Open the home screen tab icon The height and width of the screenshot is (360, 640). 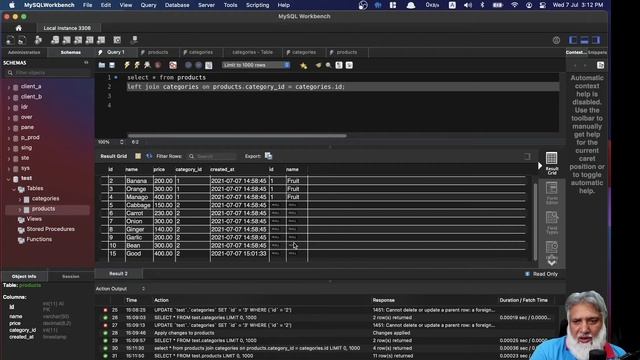pyautogui.click(x=18, y=28)
